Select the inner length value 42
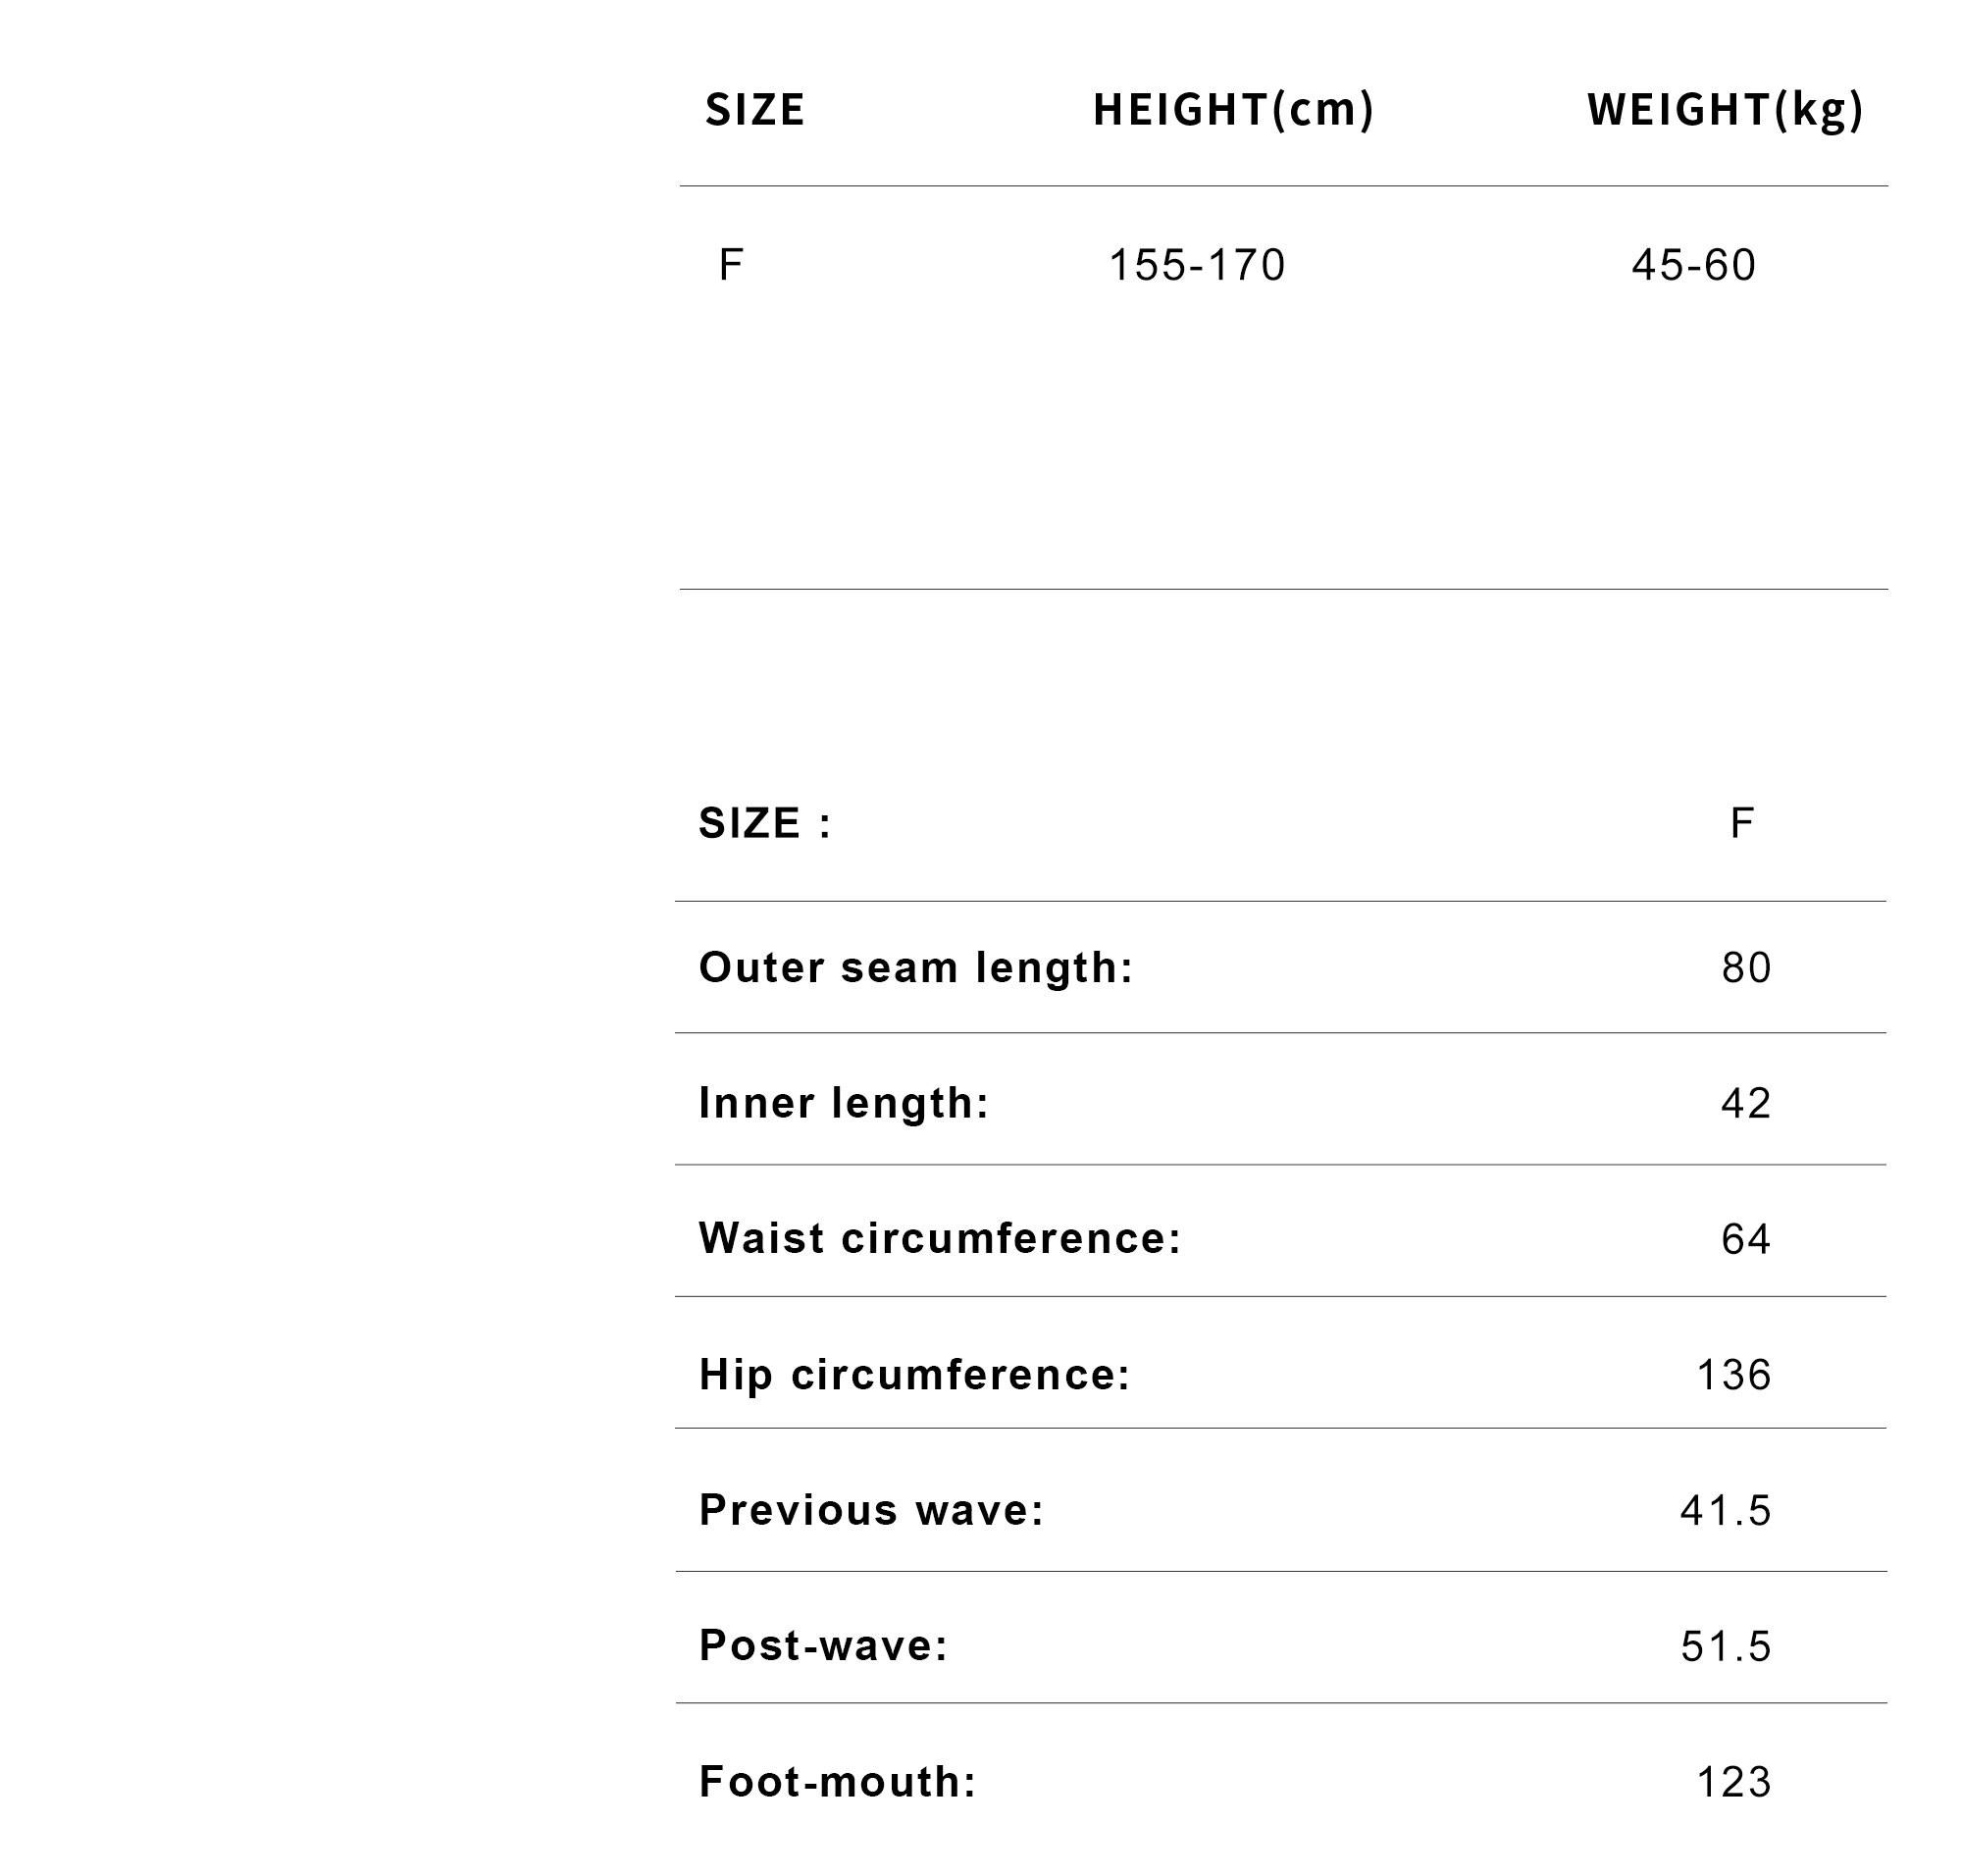Viewport: 1962px width, 1876px height. point(1746,1102)
